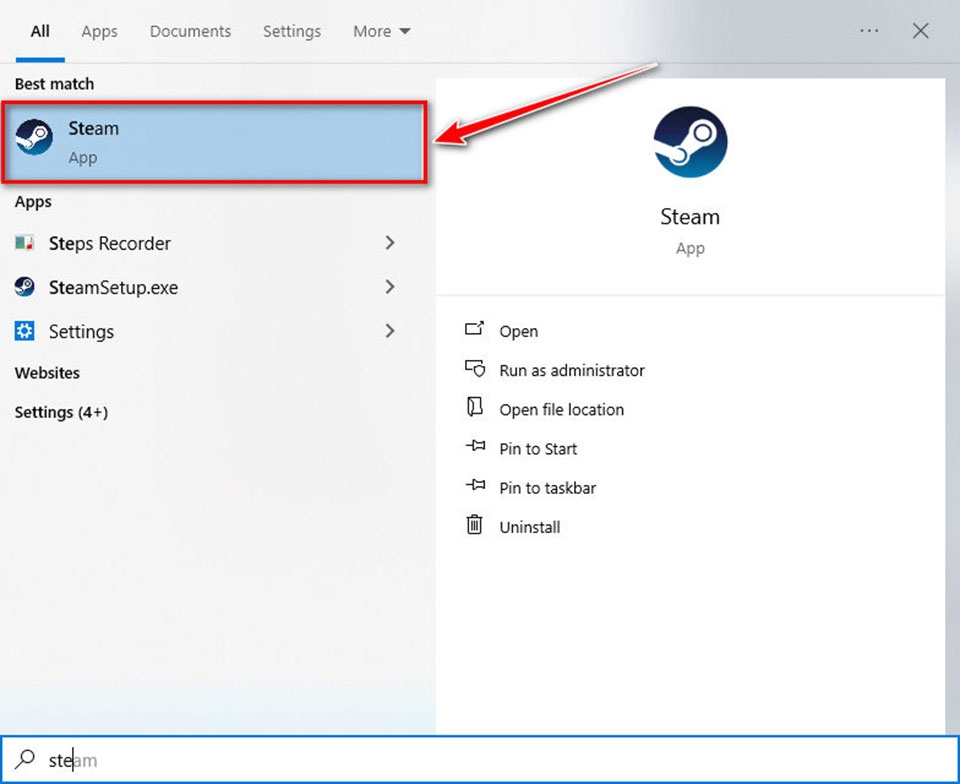Click the search magnifier icon

27,760
